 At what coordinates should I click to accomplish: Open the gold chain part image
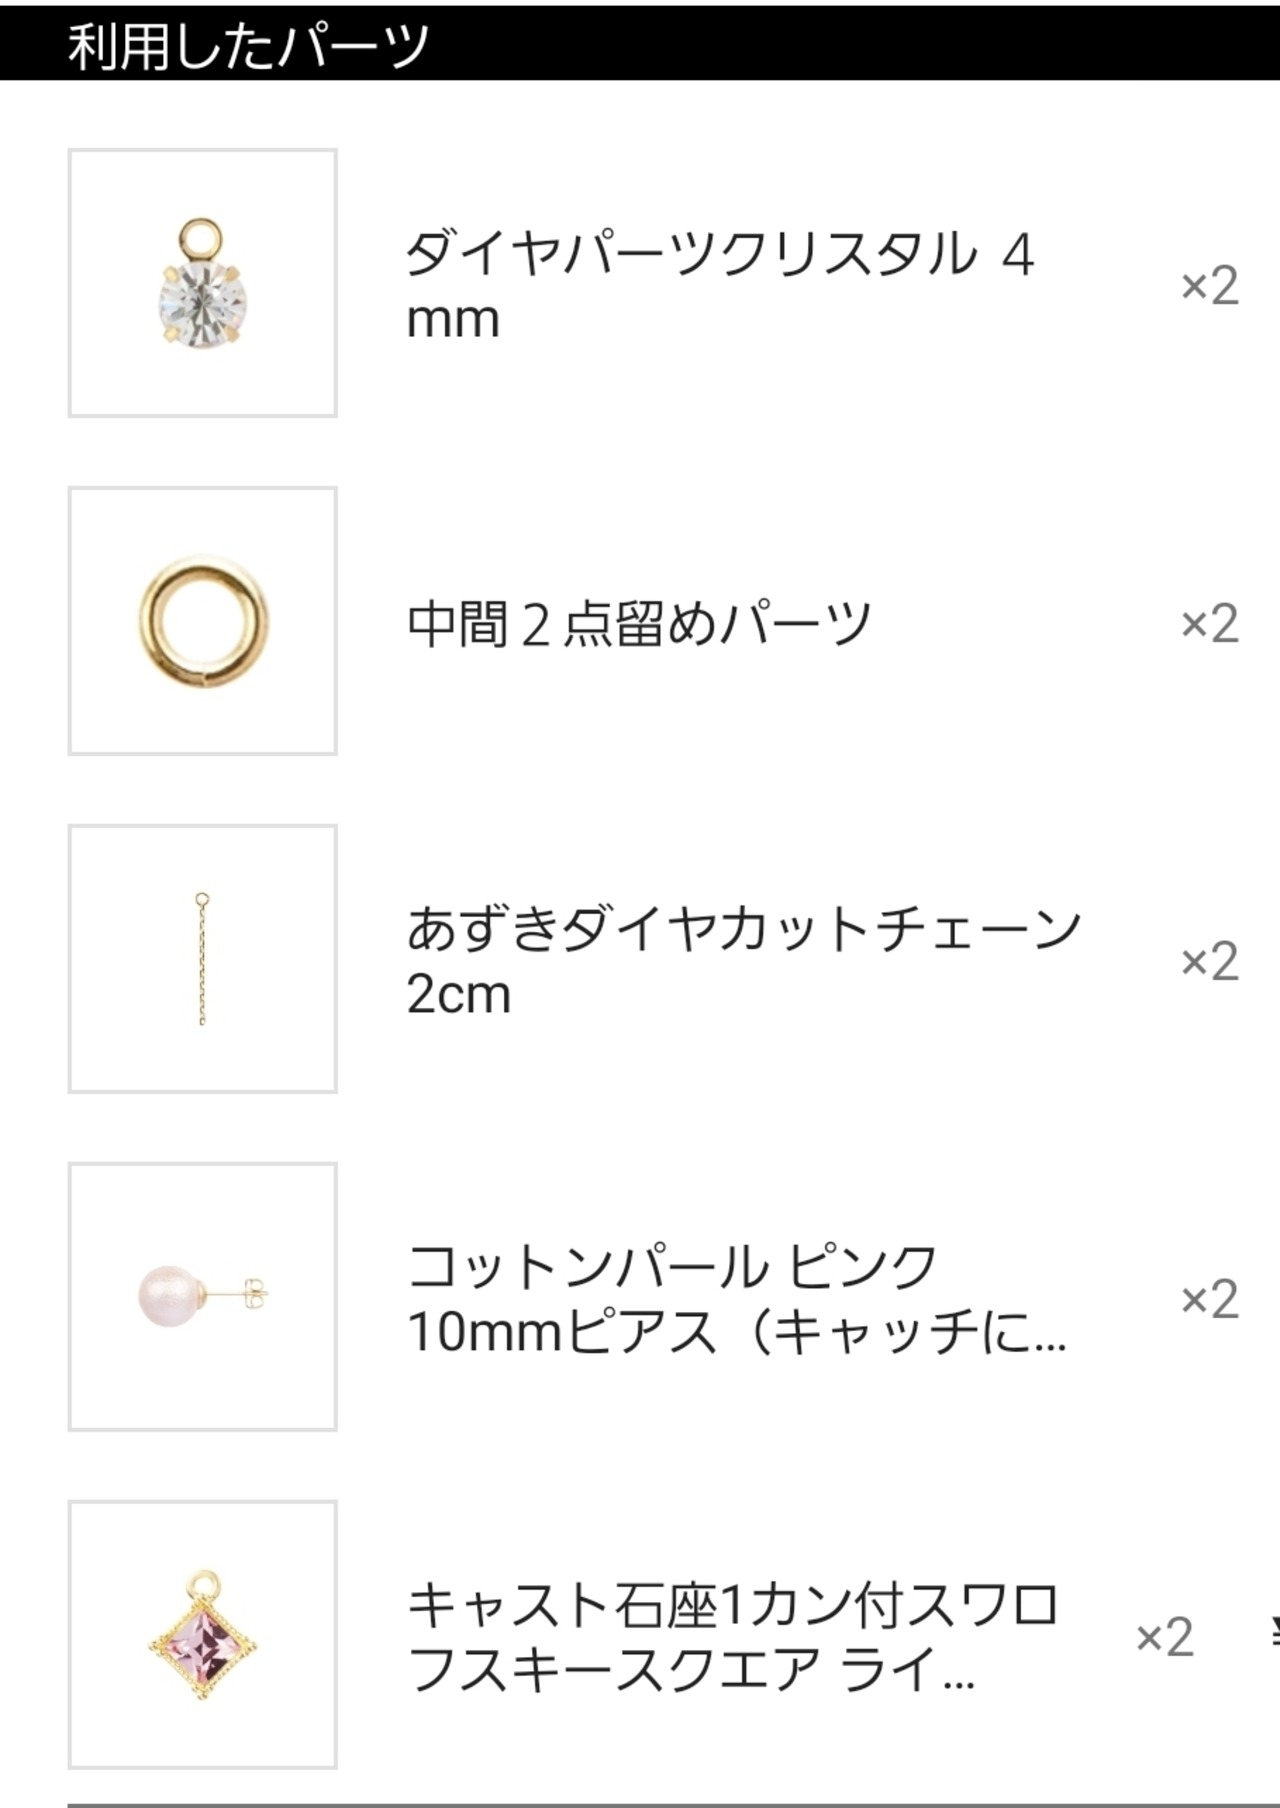point(203,959)
